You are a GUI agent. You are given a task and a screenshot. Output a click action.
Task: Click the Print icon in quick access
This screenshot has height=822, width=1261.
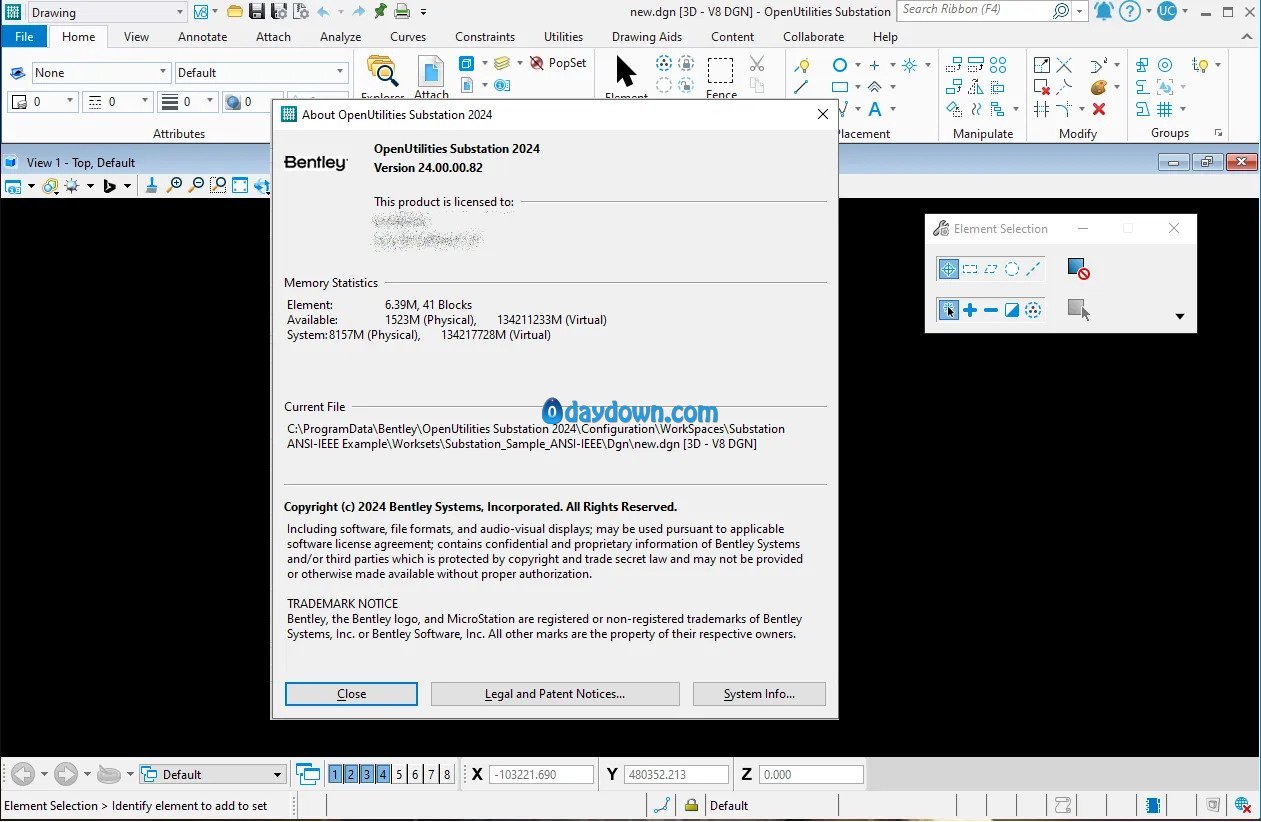pos(401,12)
